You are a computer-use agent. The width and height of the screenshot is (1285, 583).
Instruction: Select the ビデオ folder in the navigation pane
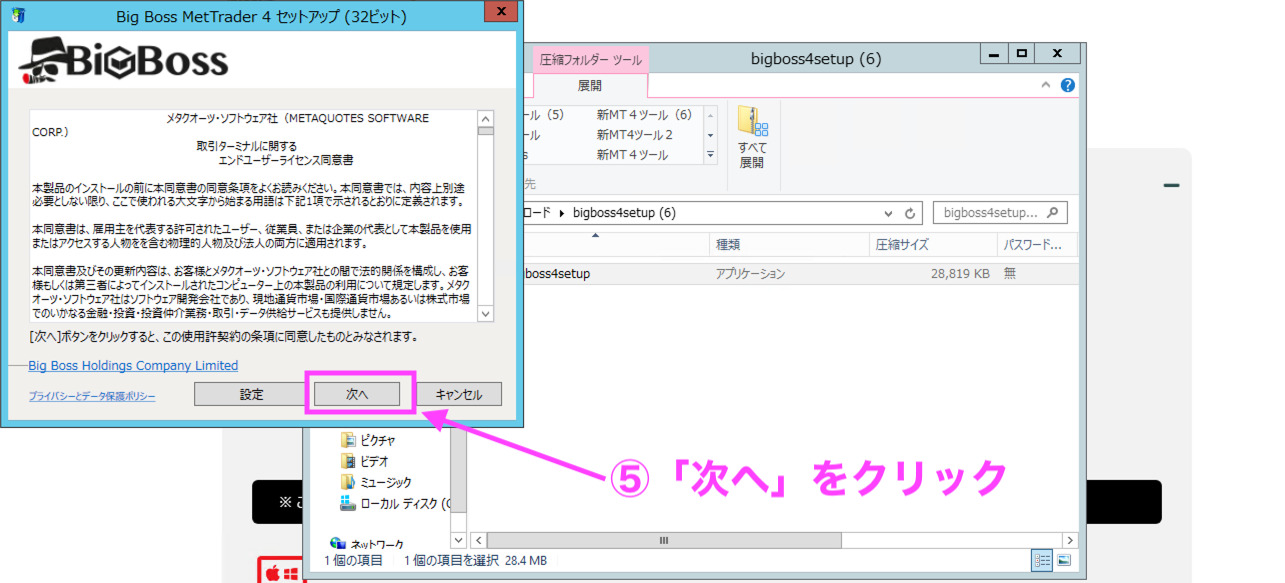[374, 461]
